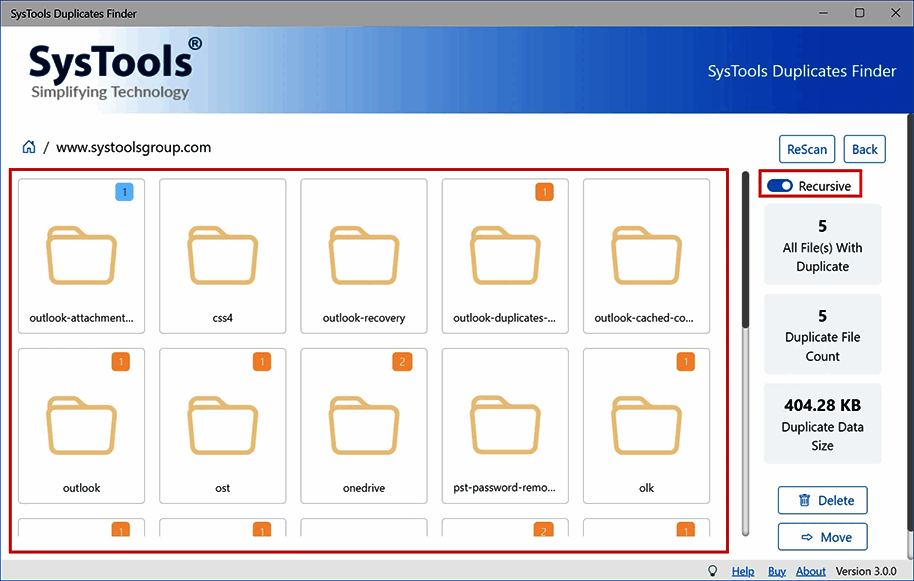The image size is (914, 581).
Task: Click the light bulb icon in the status bar
Action: [713, 570]
